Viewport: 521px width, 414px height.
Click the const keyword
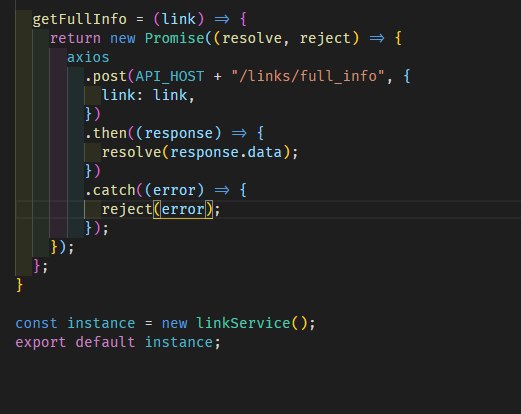click(x=36, y=323)
